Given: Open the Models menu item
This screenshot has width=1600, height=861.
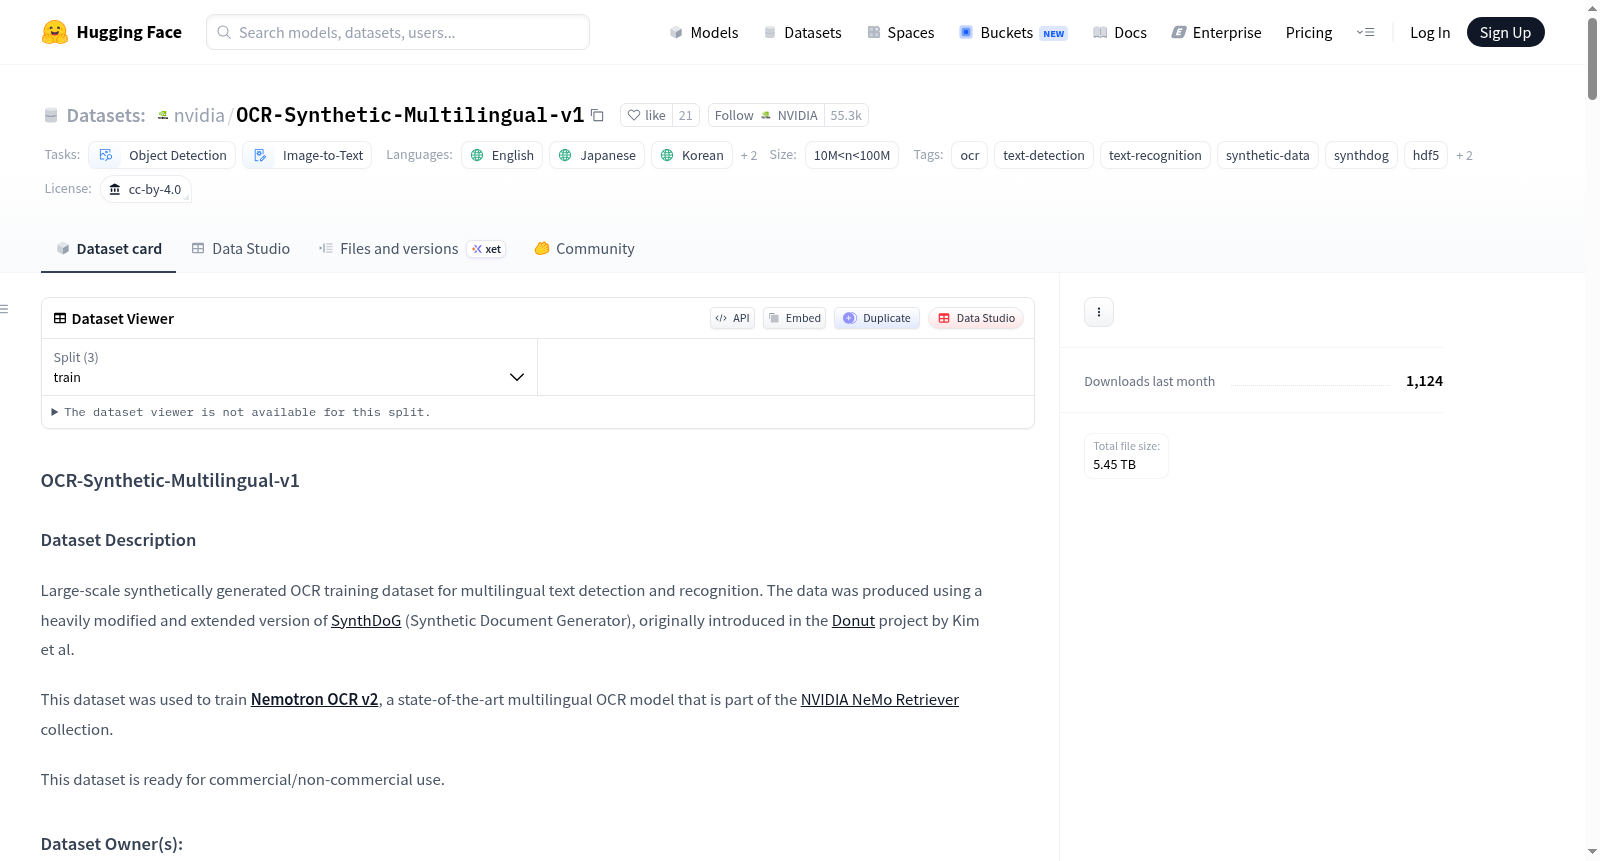Looking at the screenshot, I should (704, 32).
